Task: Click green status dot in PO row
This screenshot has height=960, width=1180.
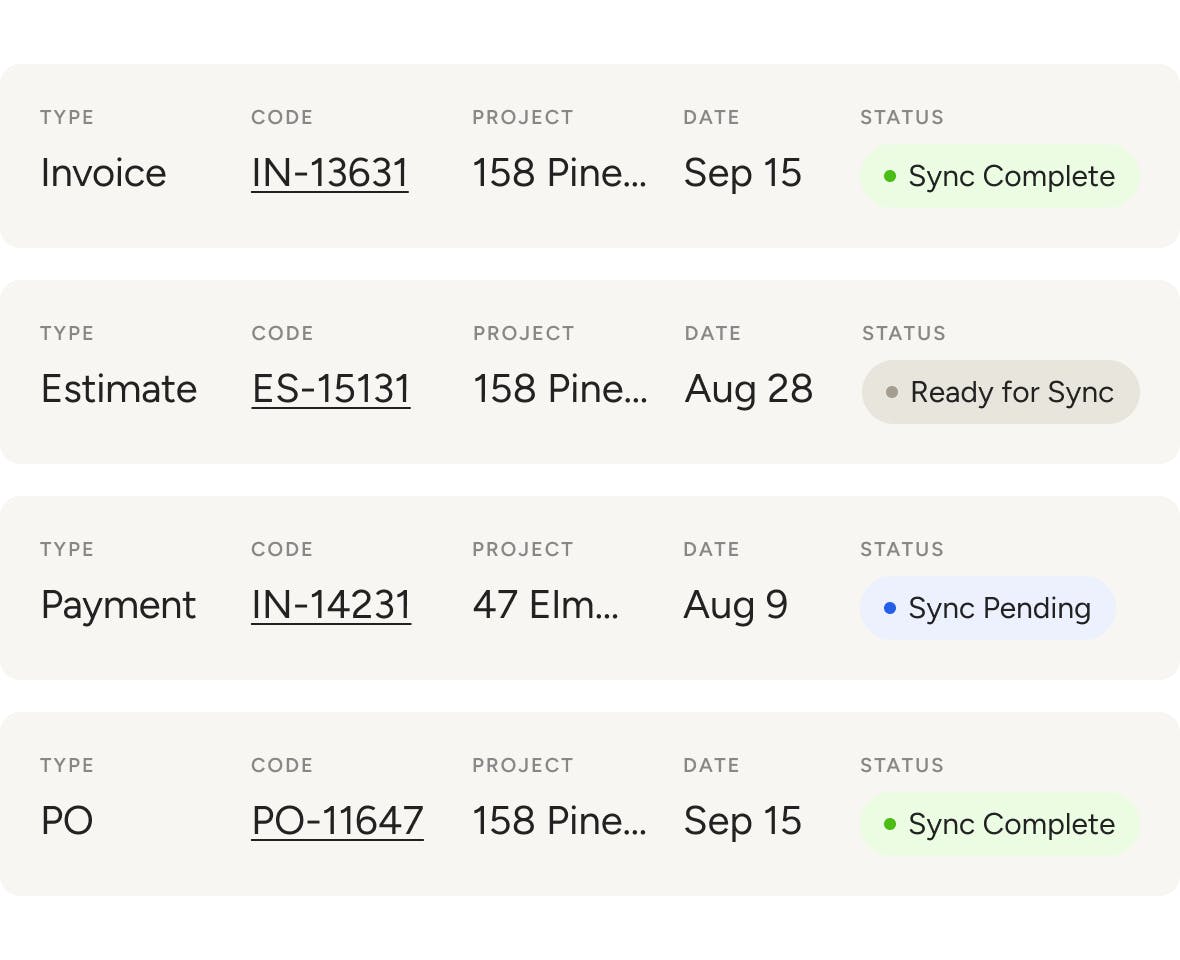Action: [x=890, y=825]
